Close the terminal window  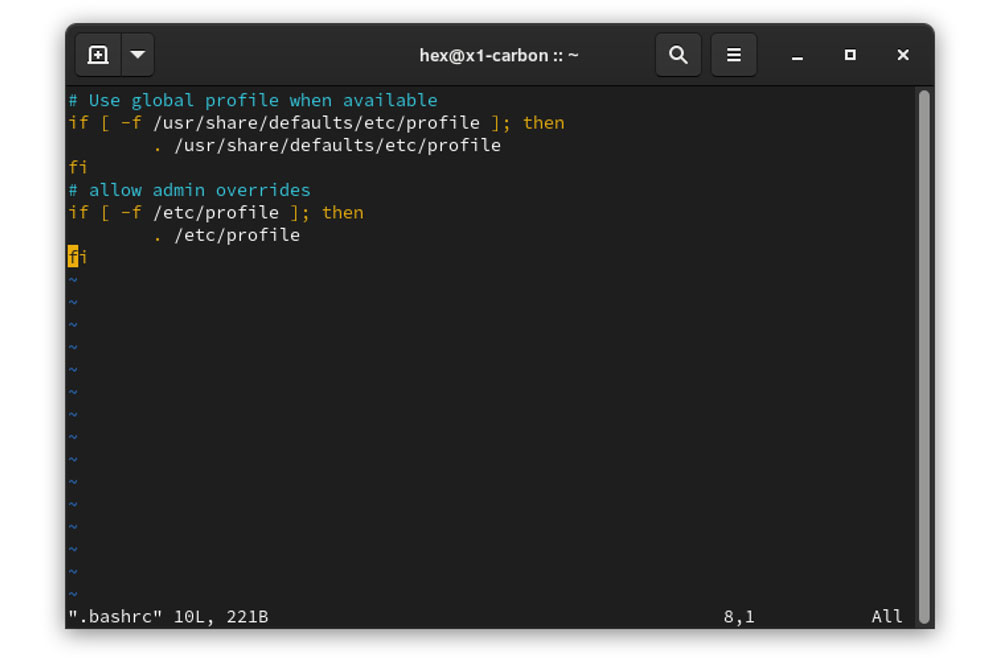pos(903,55)
